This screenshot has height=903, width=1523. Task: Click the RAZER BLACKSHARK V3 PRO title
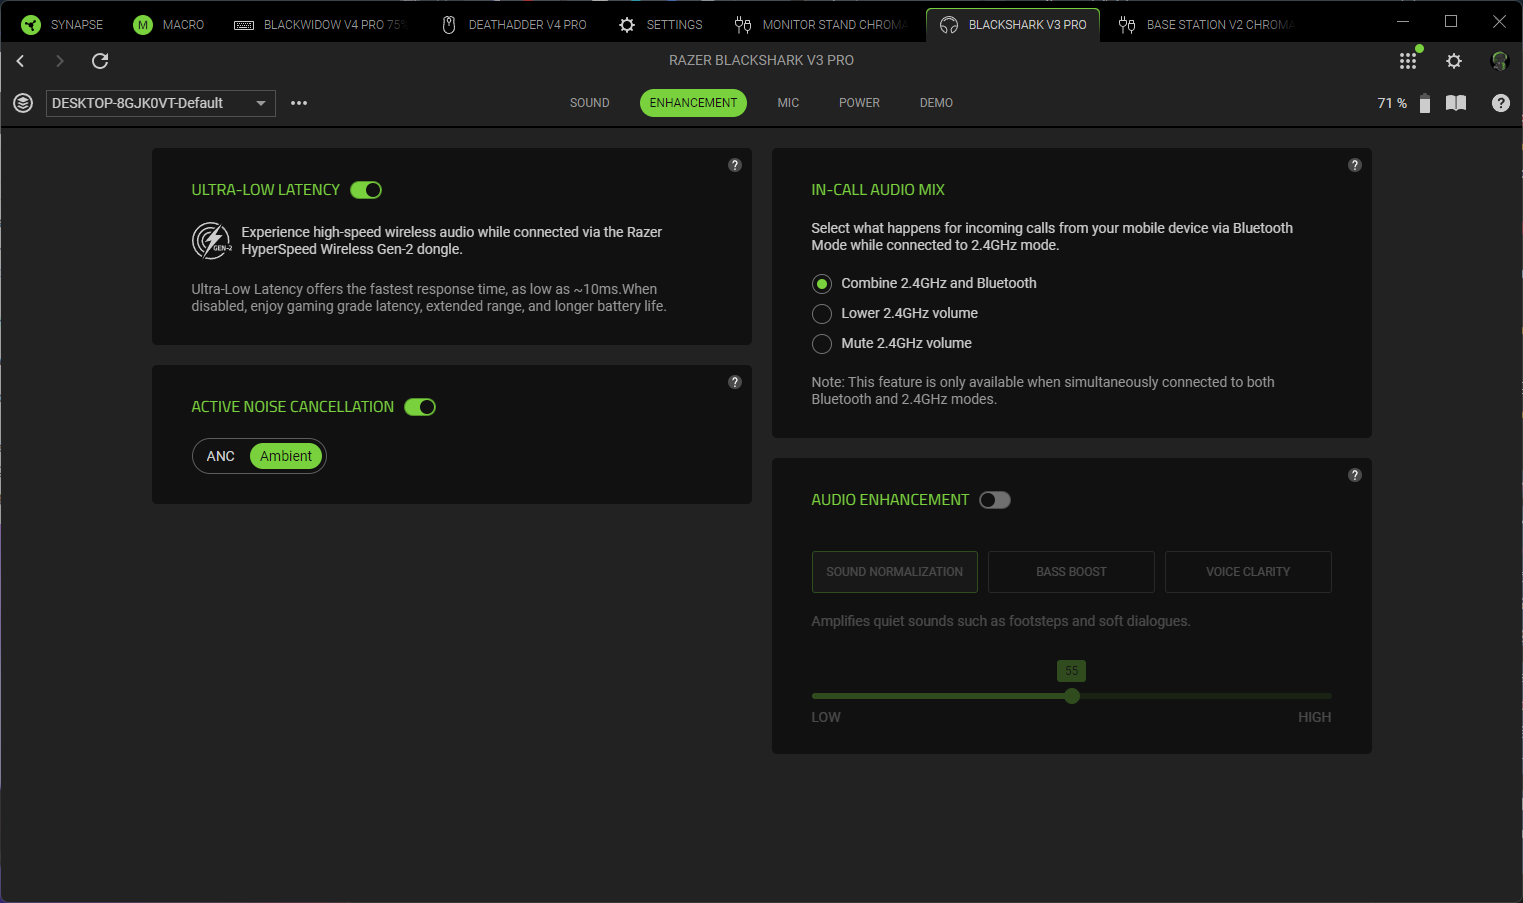[x=761, y=60]
